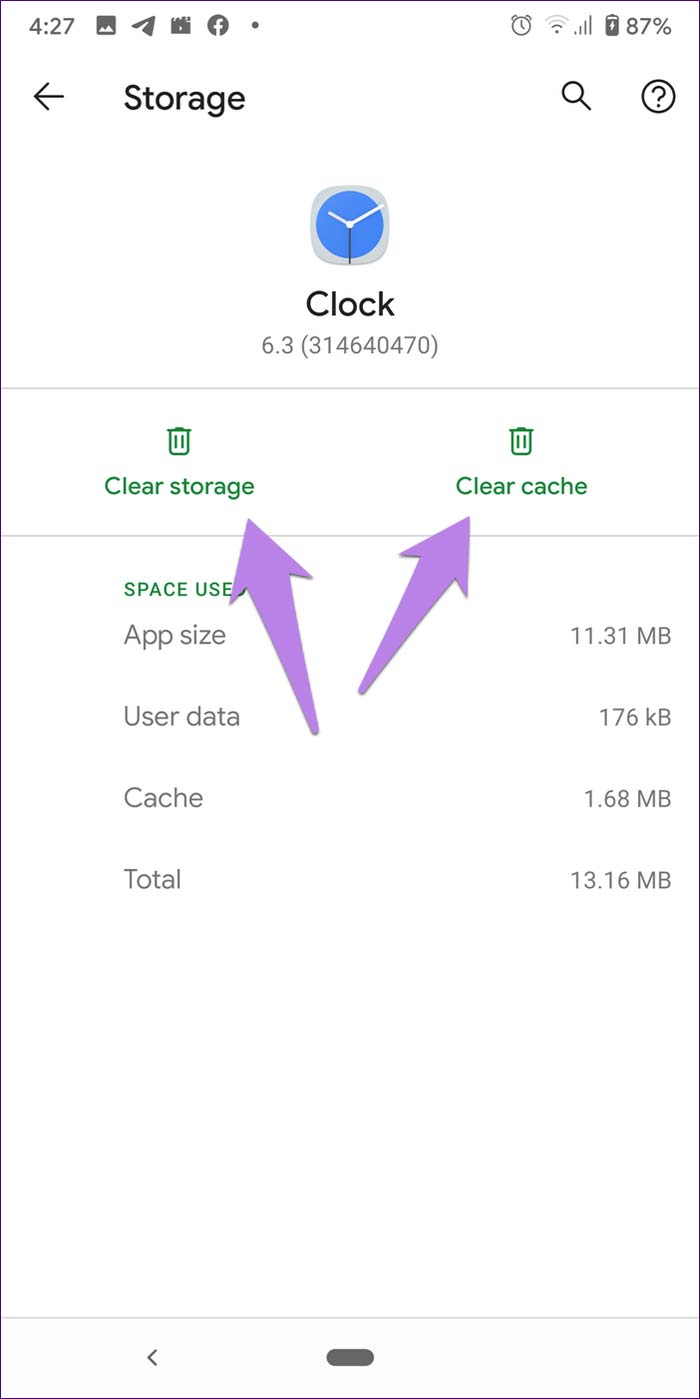700x1399 pixels.
Task: Tap trash icon above Clear cache
Action: tap(521, 441)
